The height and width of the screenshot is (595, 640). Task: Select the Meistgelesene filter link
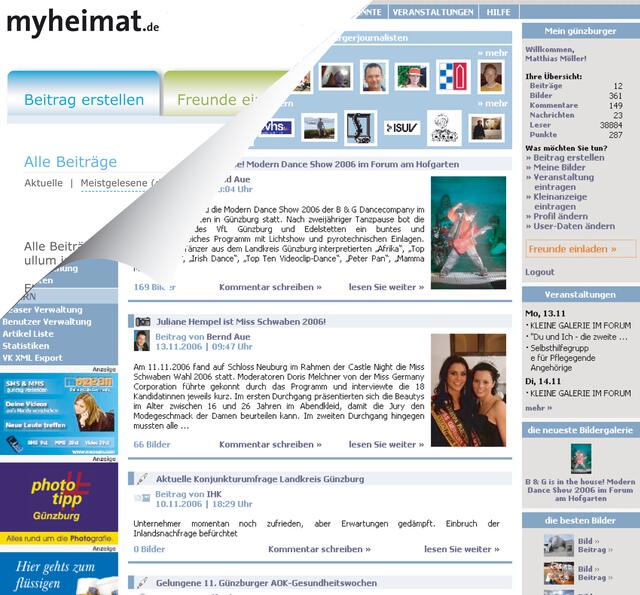[x=114, y=183]
